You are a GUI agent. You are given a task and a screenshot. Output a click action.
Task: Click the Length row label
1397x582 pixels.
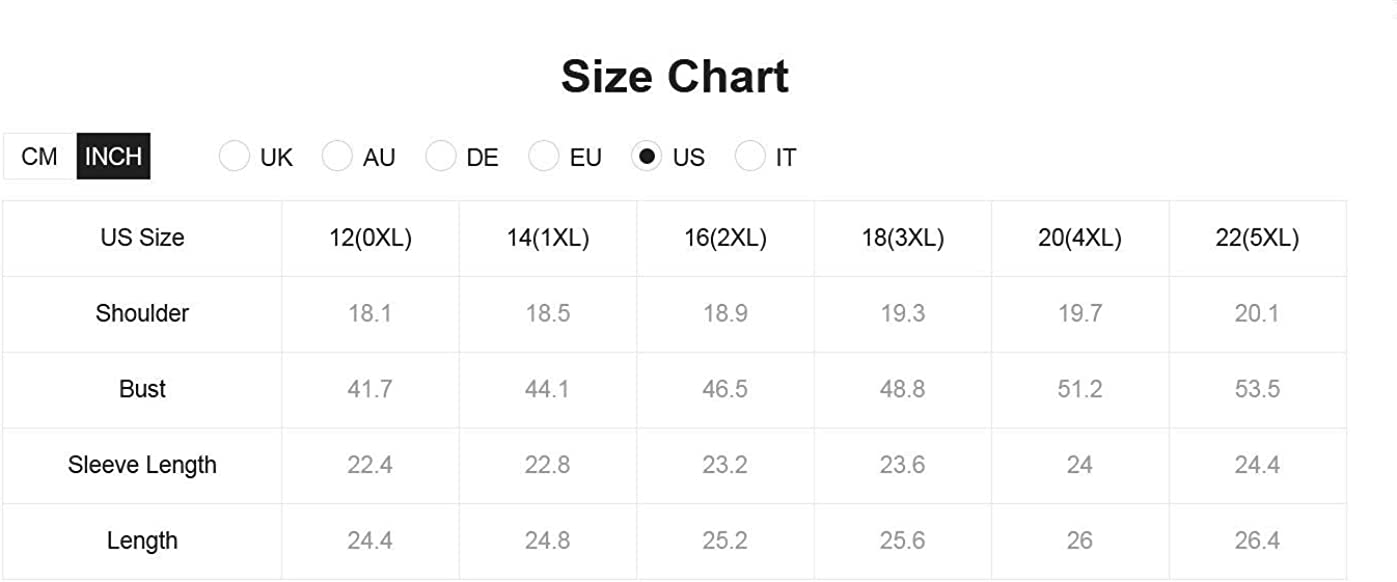142,541
